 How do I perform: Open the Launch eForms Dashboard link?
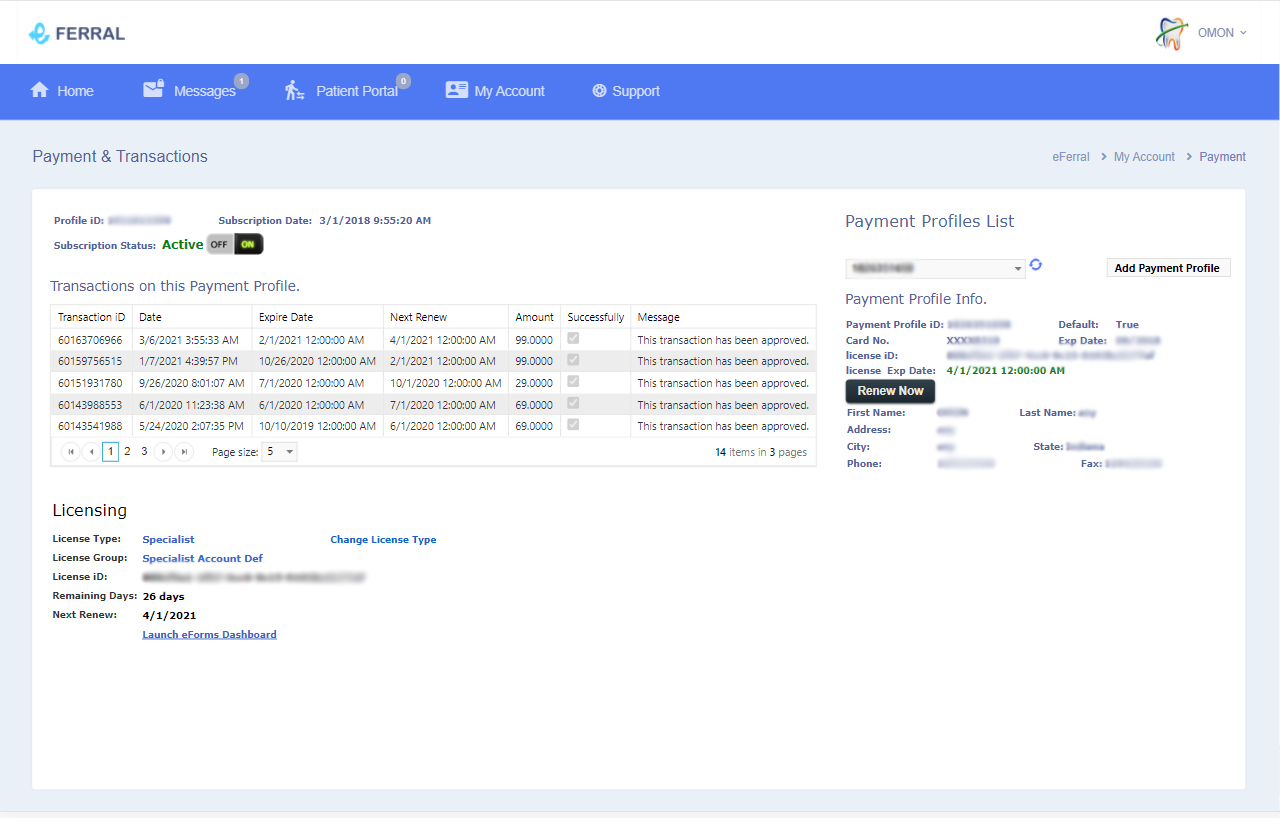tap(209, 635)
